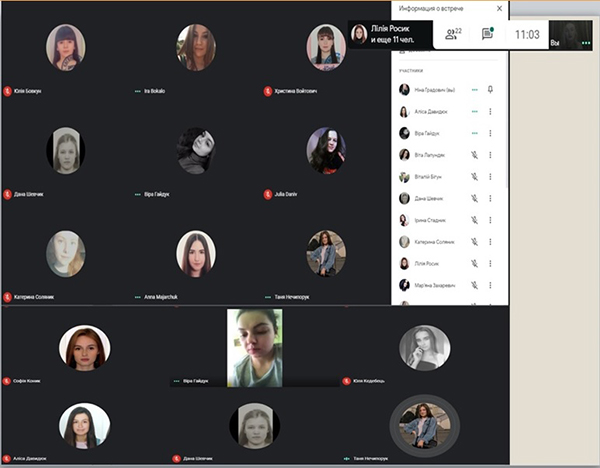Click the audio indicator dots in the Аліса Давидюк list row
This screenshot has height=468, width=600.
coord(474,112)
